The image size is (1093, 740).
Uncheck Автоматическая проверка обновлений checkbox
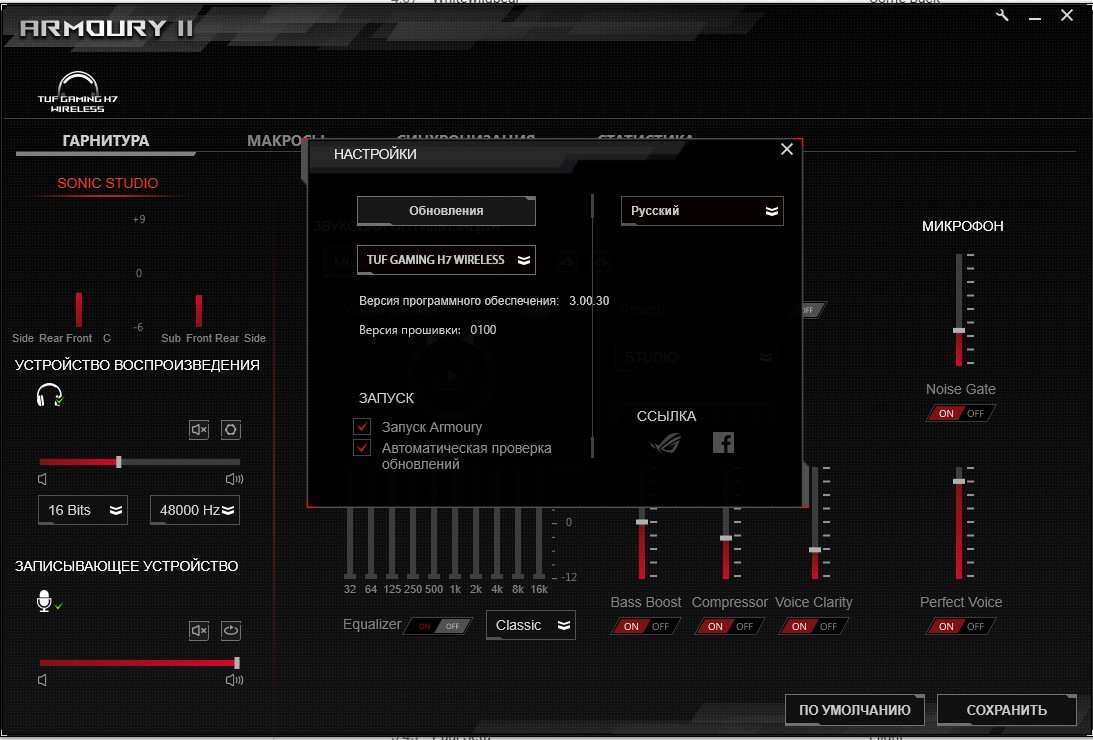pyautogui.click(x=362, y=447)
